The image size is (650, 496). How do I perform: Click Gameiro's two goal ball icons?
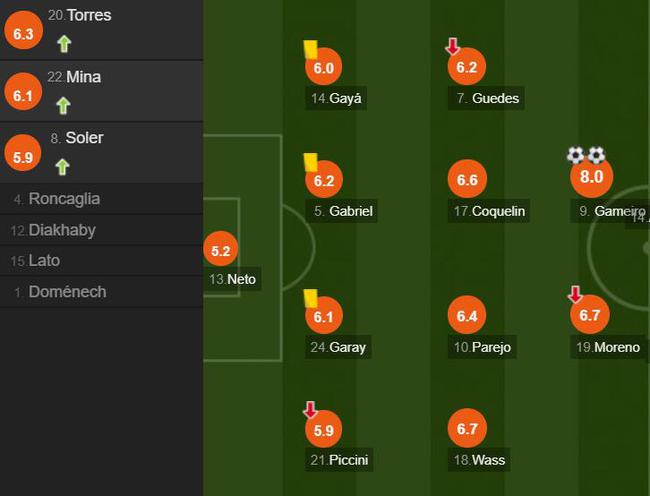pyautogui.click(x=586, y=155)
